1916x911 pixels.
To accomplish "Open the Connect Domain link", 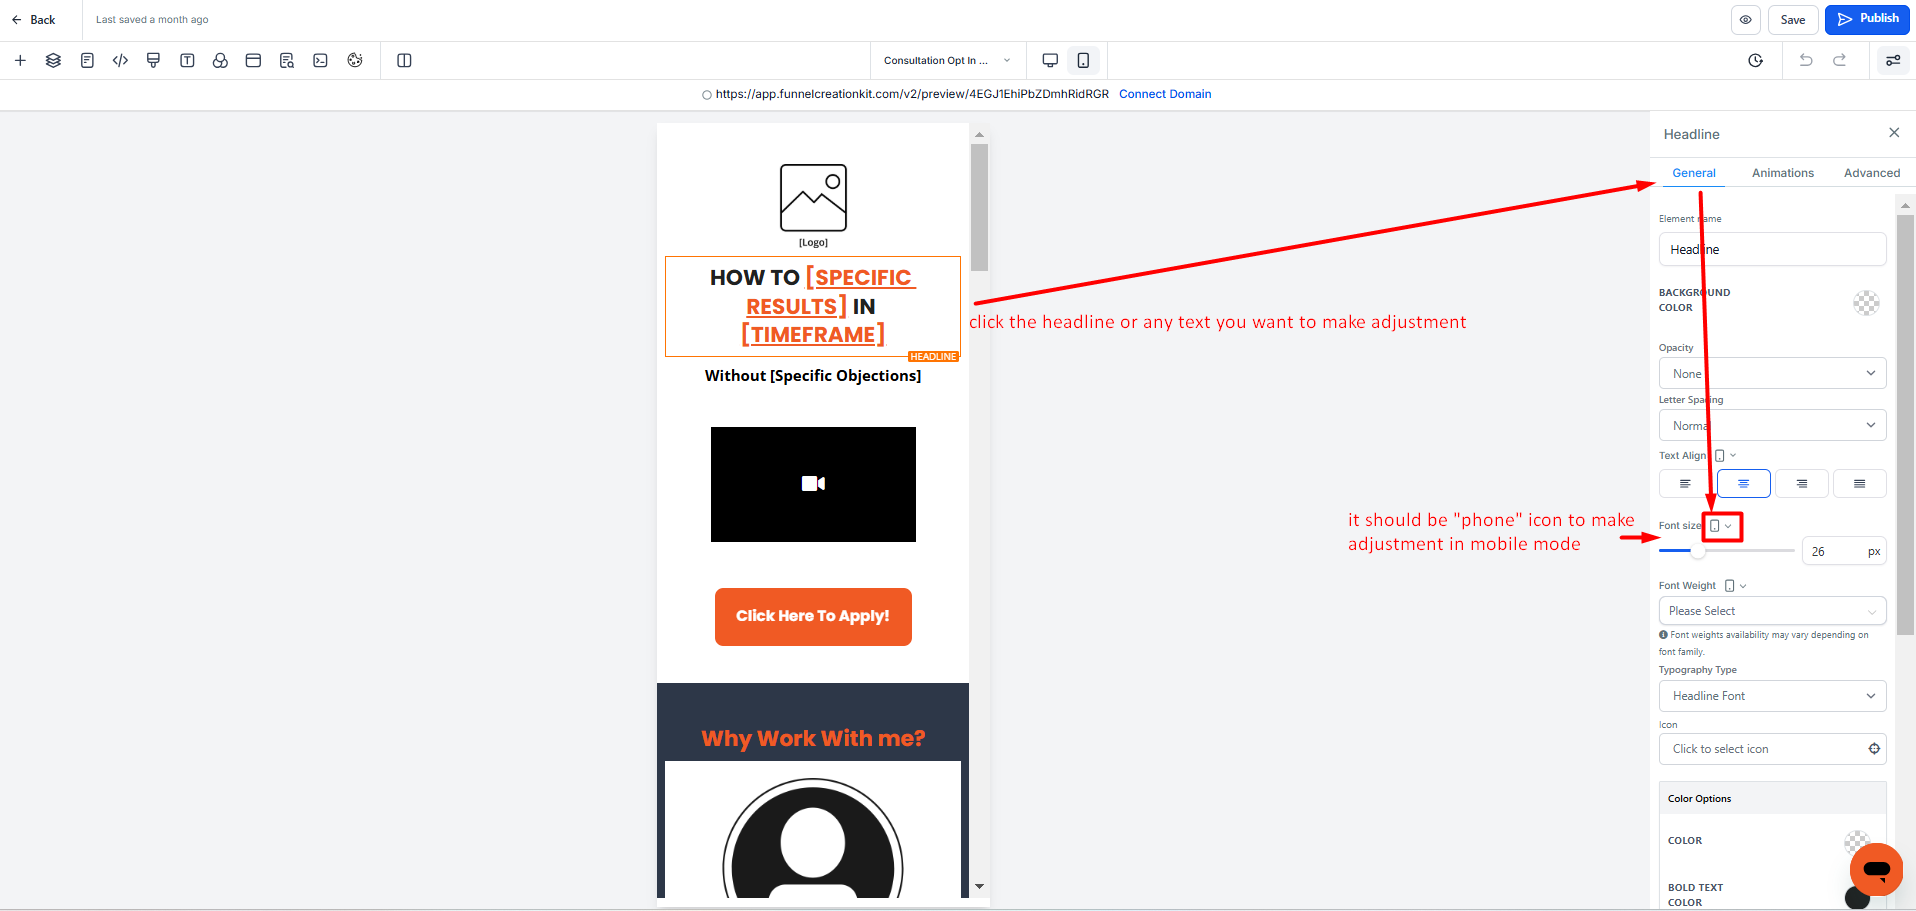I will [1164, 94].
